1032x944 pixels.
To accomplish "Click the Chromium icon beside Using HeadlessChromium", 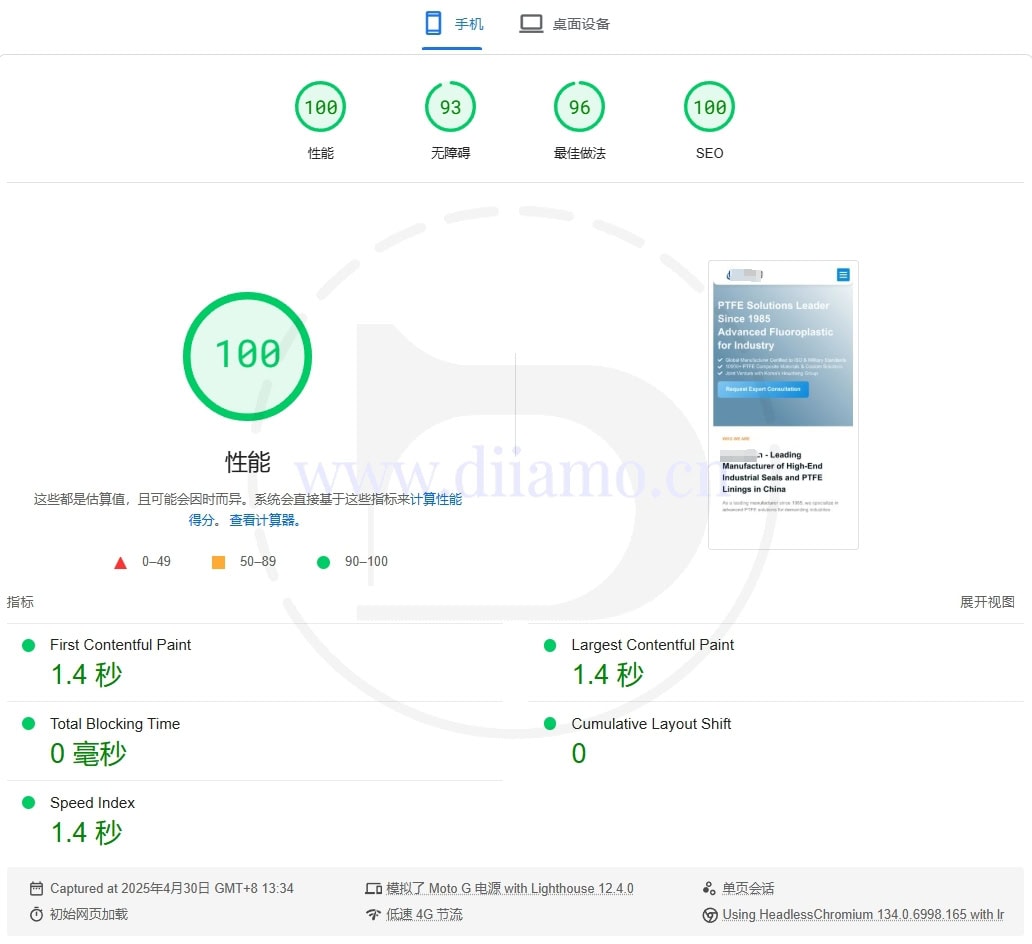I will [x=709, y=914].
